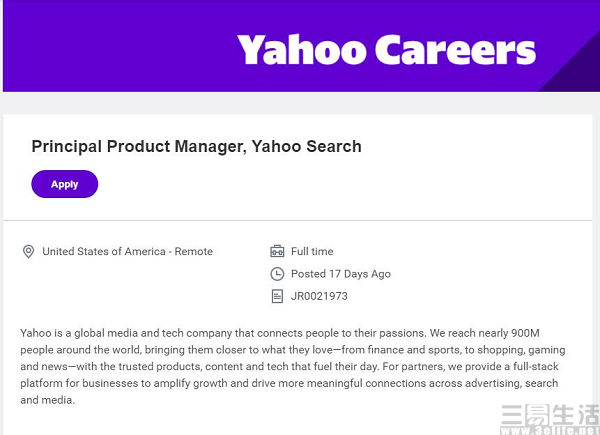The height and width of the screenshot is (435, 600).
Task: Click the Yahoo company description paragraph
Action: click(293, 366)
